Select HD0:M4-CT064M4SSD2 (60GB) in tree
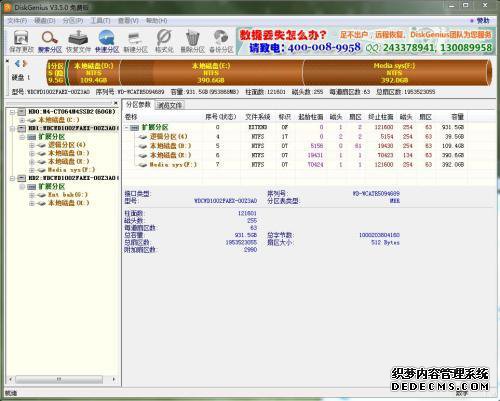 click(x=72, y=112)
